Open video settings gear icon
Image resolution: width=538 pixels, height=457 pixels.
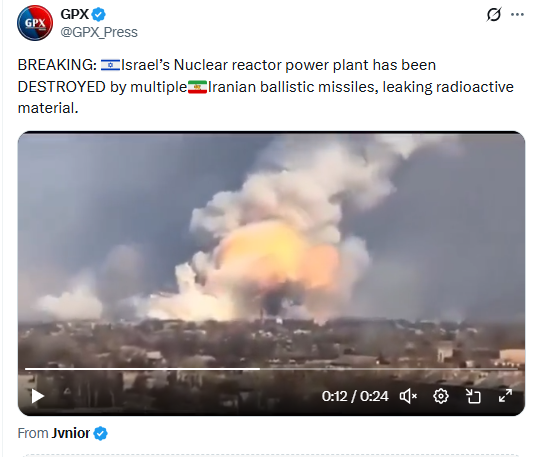click(441, 396)
